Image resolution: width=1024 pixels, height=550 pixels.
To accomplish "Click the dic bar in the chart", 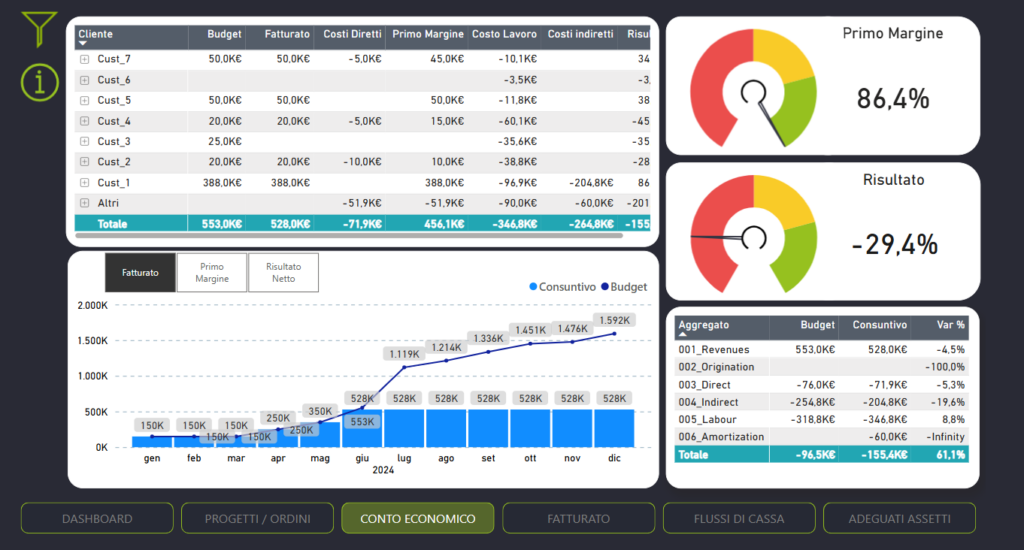I will coord(614,429).
